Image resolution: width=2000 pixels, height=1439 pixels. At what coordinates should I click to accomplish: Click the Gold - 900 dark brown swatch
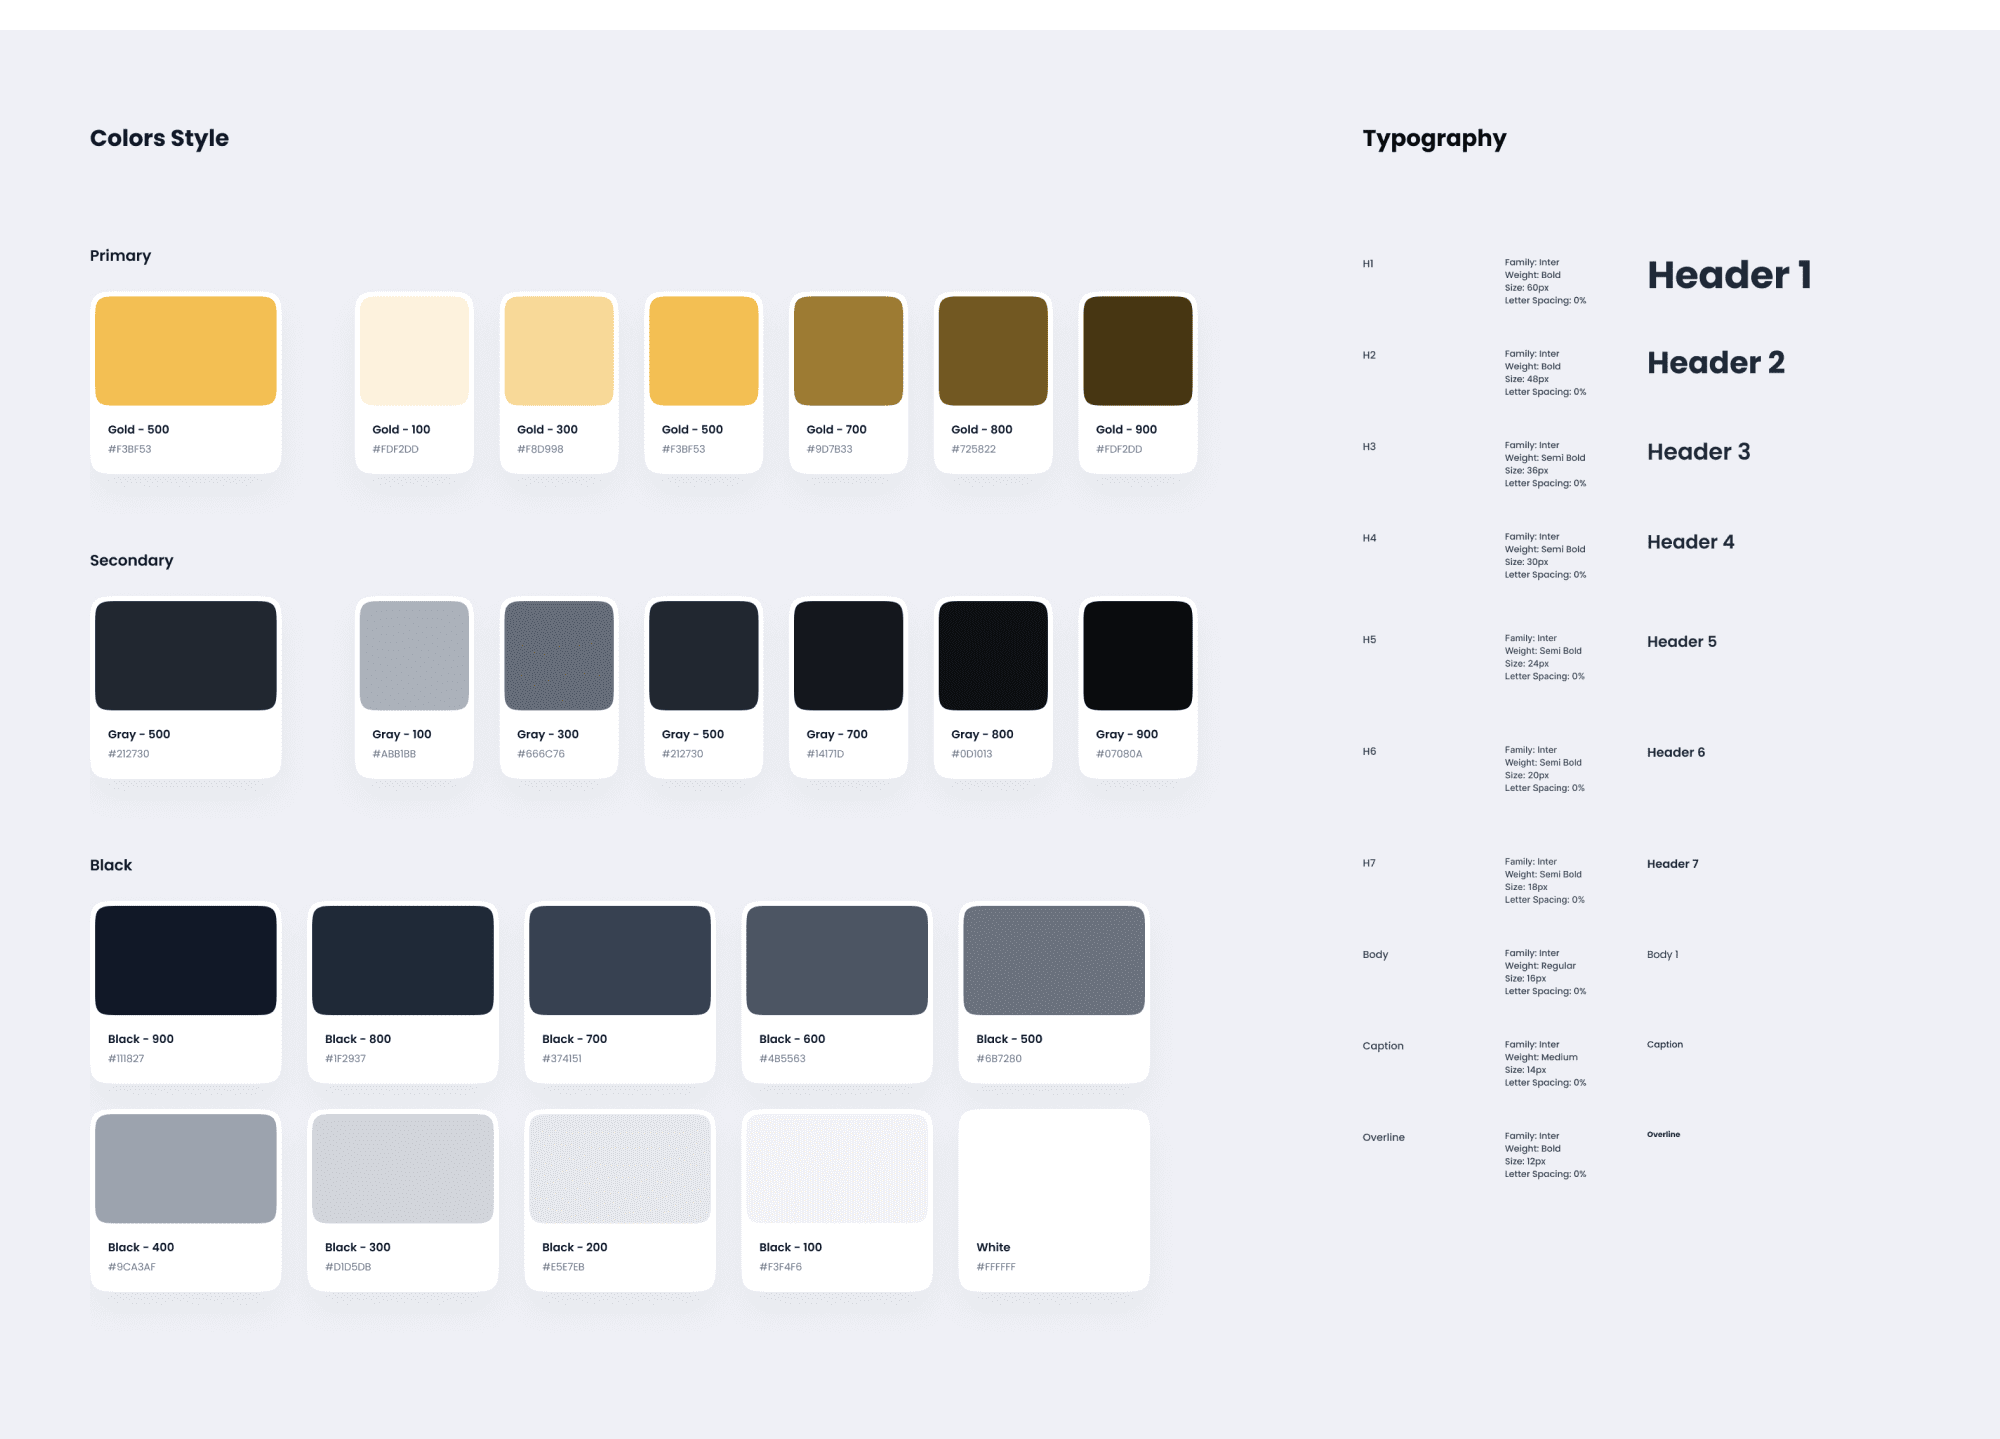(x=1138, y=351)
